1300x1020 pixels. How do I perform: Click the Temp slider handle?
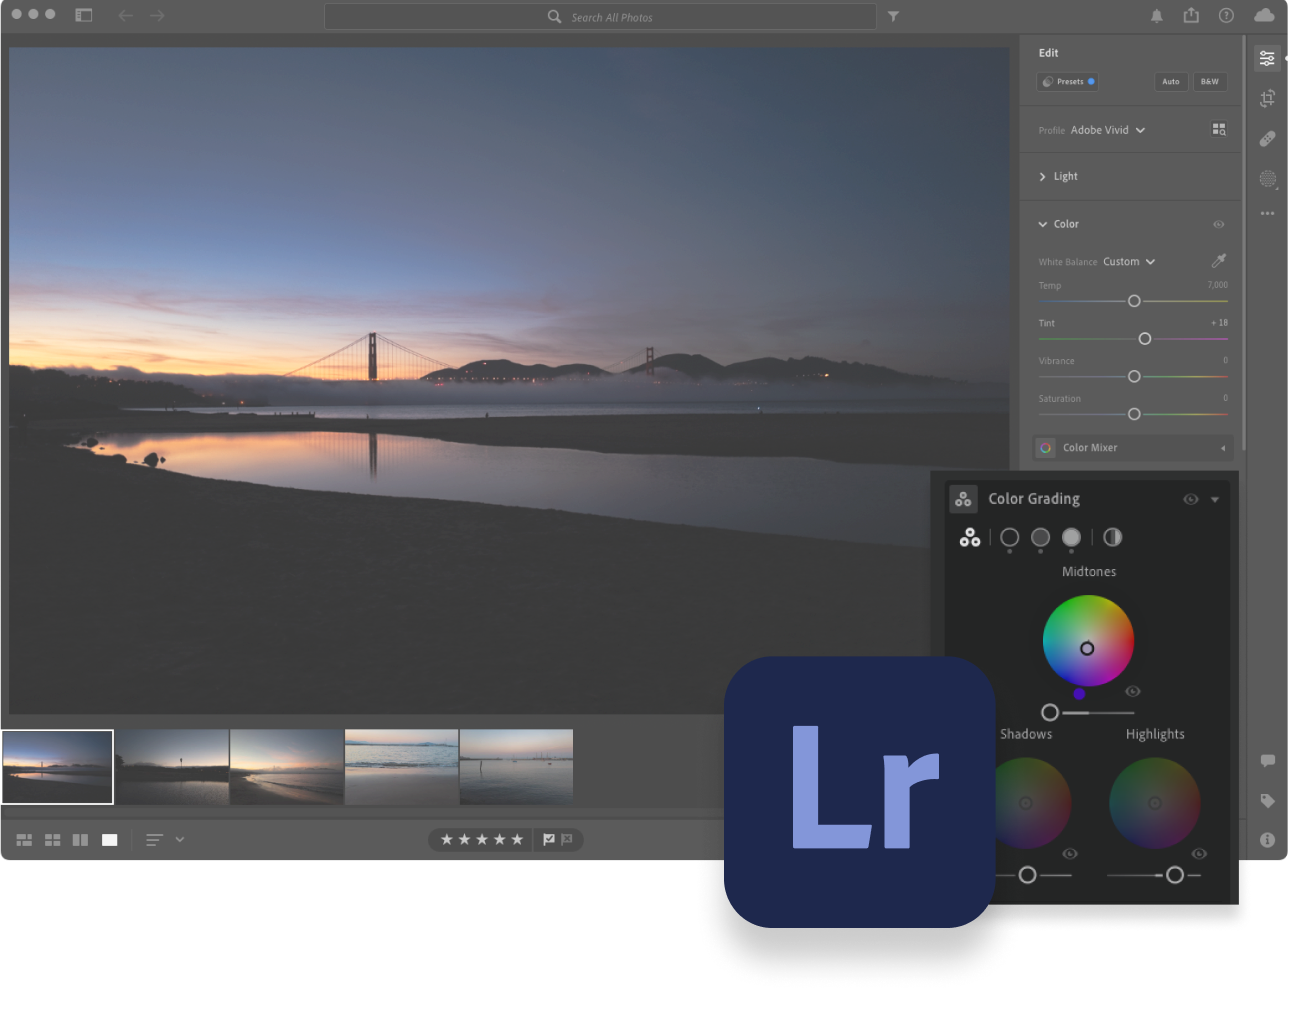click(1134, 301)
